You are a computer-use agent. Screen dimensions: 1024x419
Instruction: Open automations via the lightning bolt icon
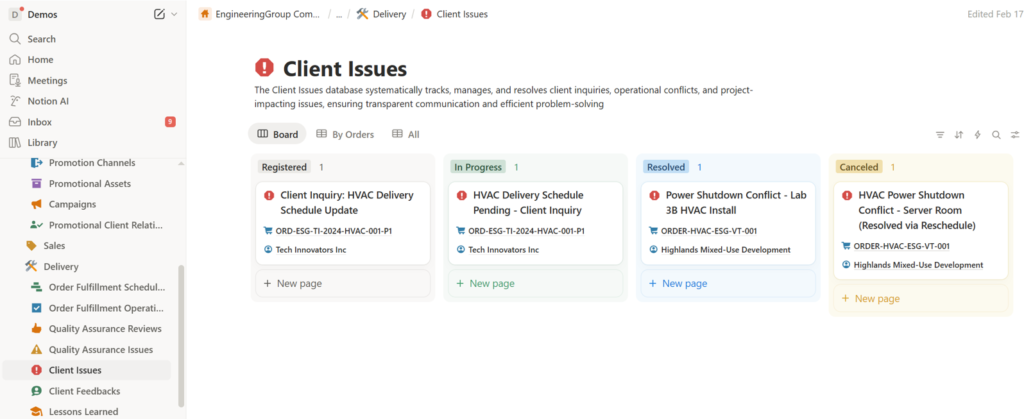977,134
